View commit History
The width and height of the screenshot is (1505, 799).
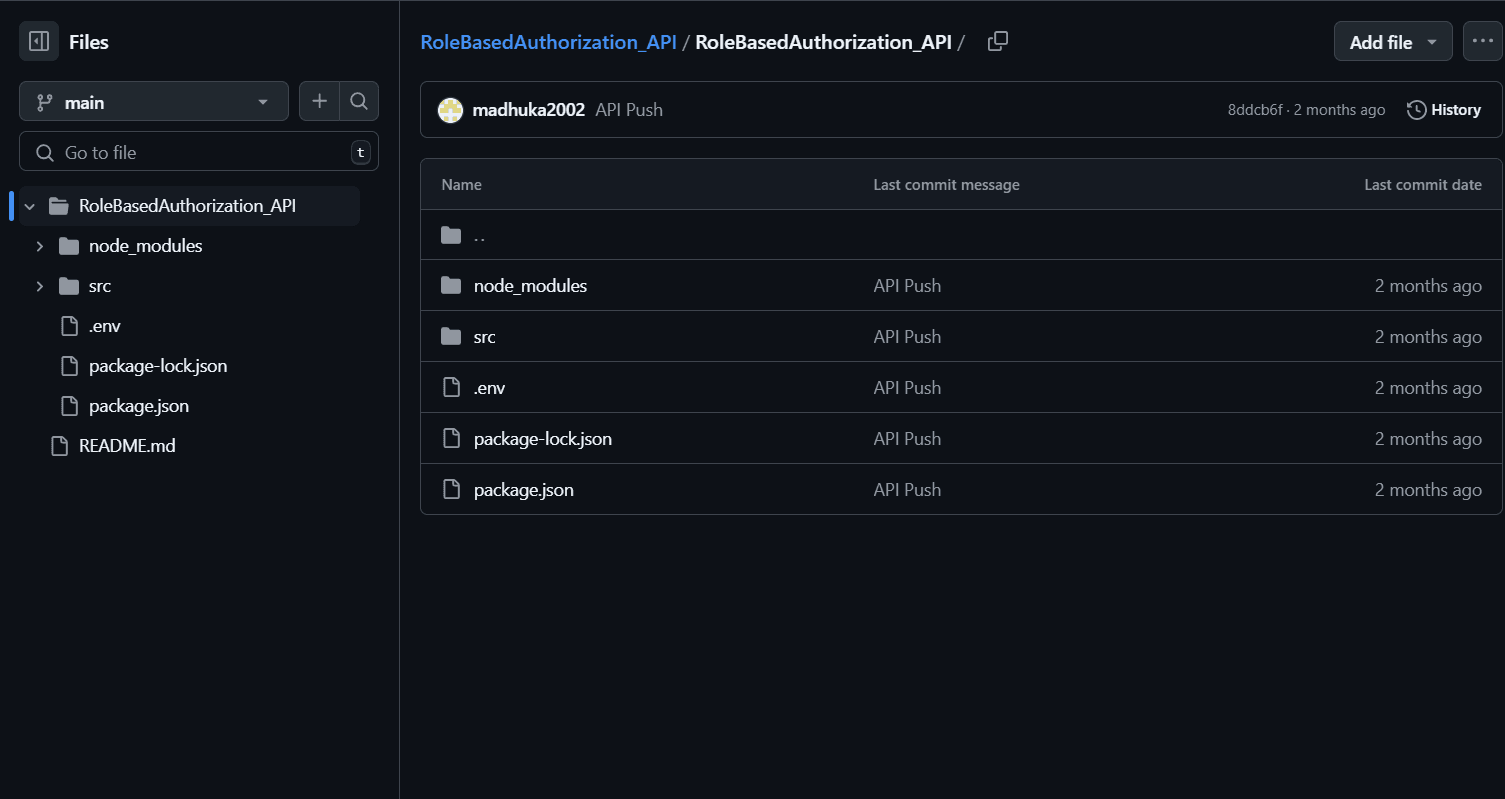[1444, 110]
